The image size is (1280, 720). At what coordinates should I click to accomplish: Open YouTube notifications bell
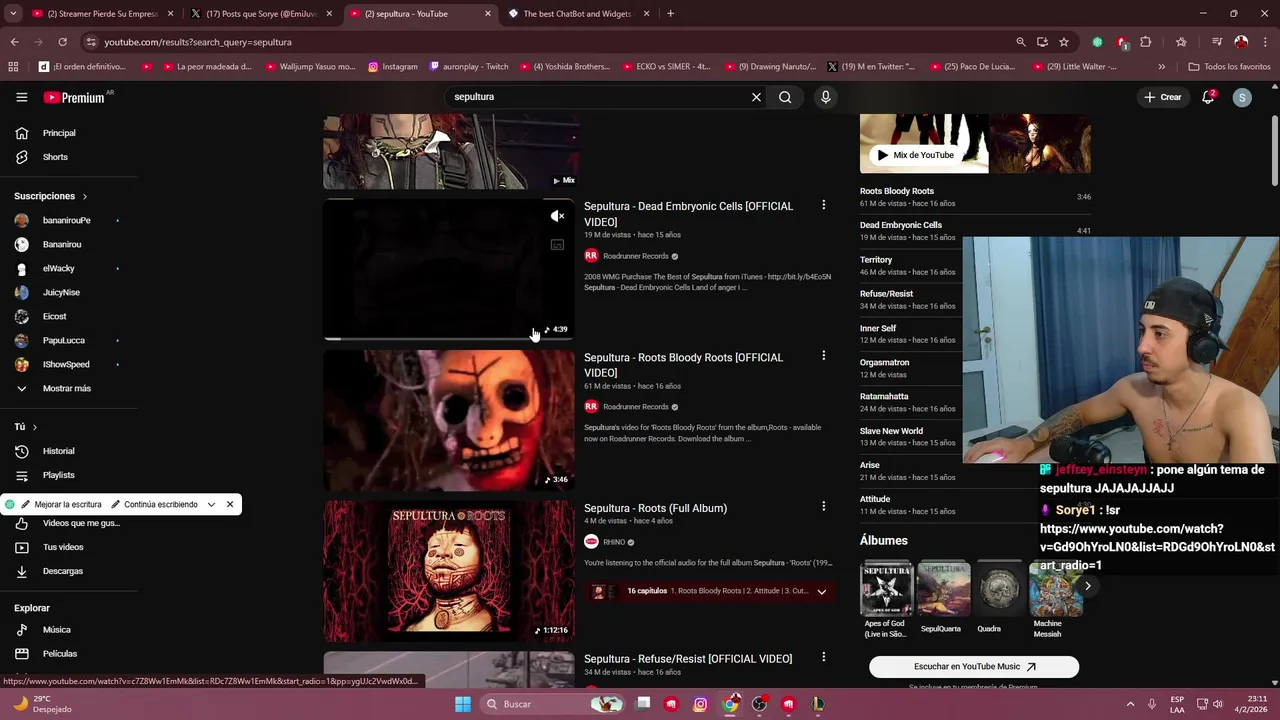(x=1208, y=97)
